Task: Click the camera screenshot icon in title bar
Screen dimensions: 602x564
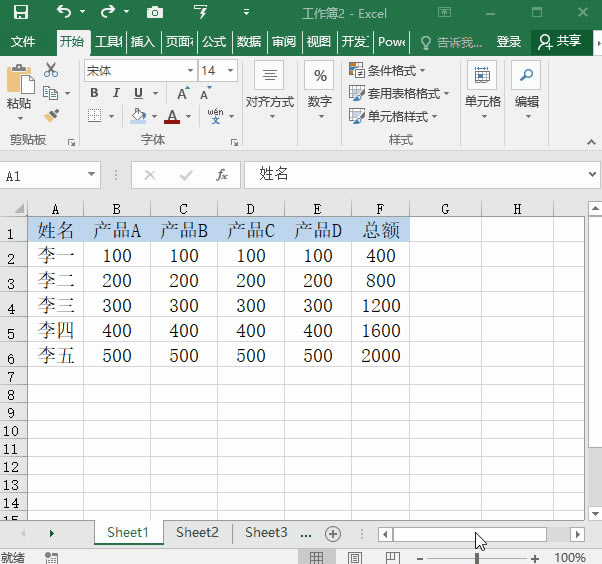Action: [x=155, y=13]
